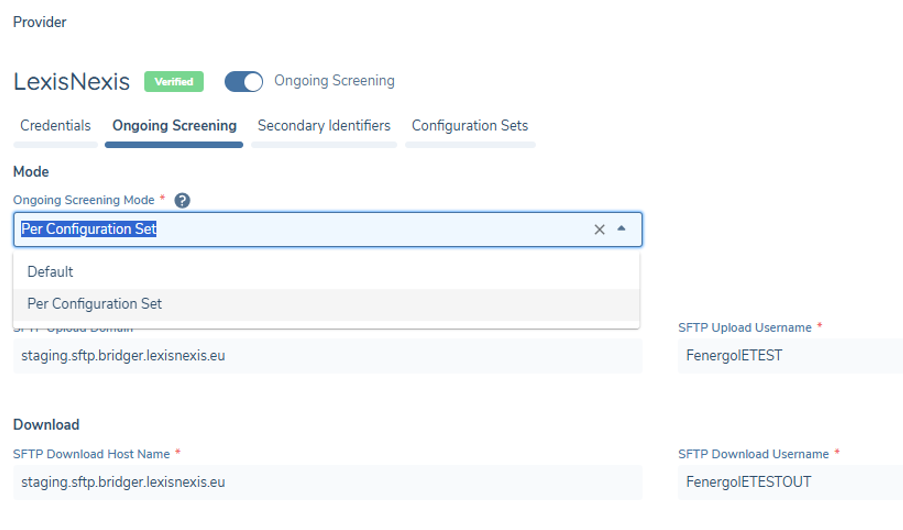Click the Download section heading

click(46, 425)
